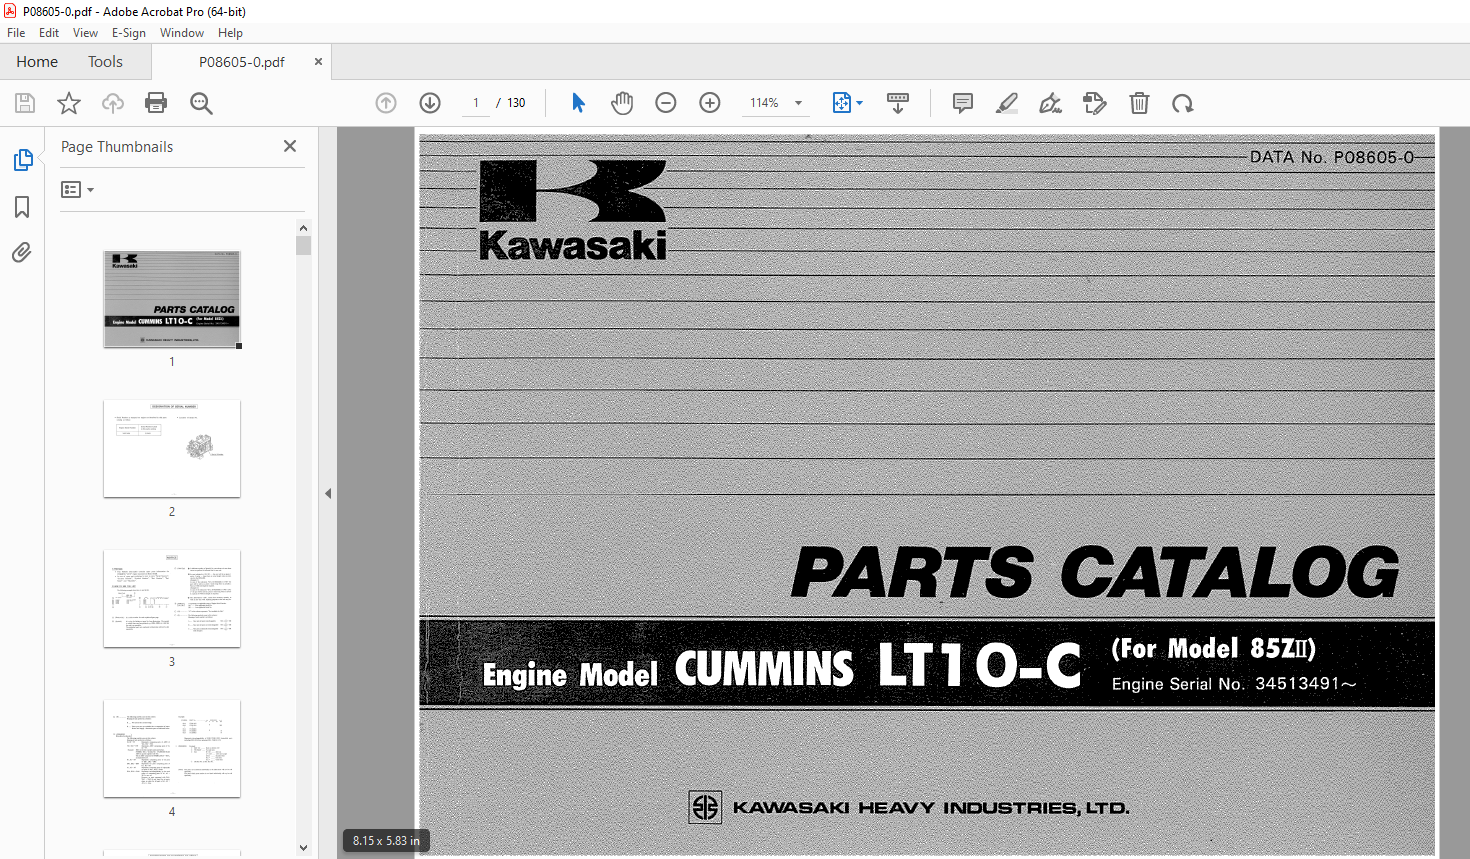Viewport: 1470px width, 859px height.
Task: Click the upload to cloud icon
Action: click(x=113, y=103)
